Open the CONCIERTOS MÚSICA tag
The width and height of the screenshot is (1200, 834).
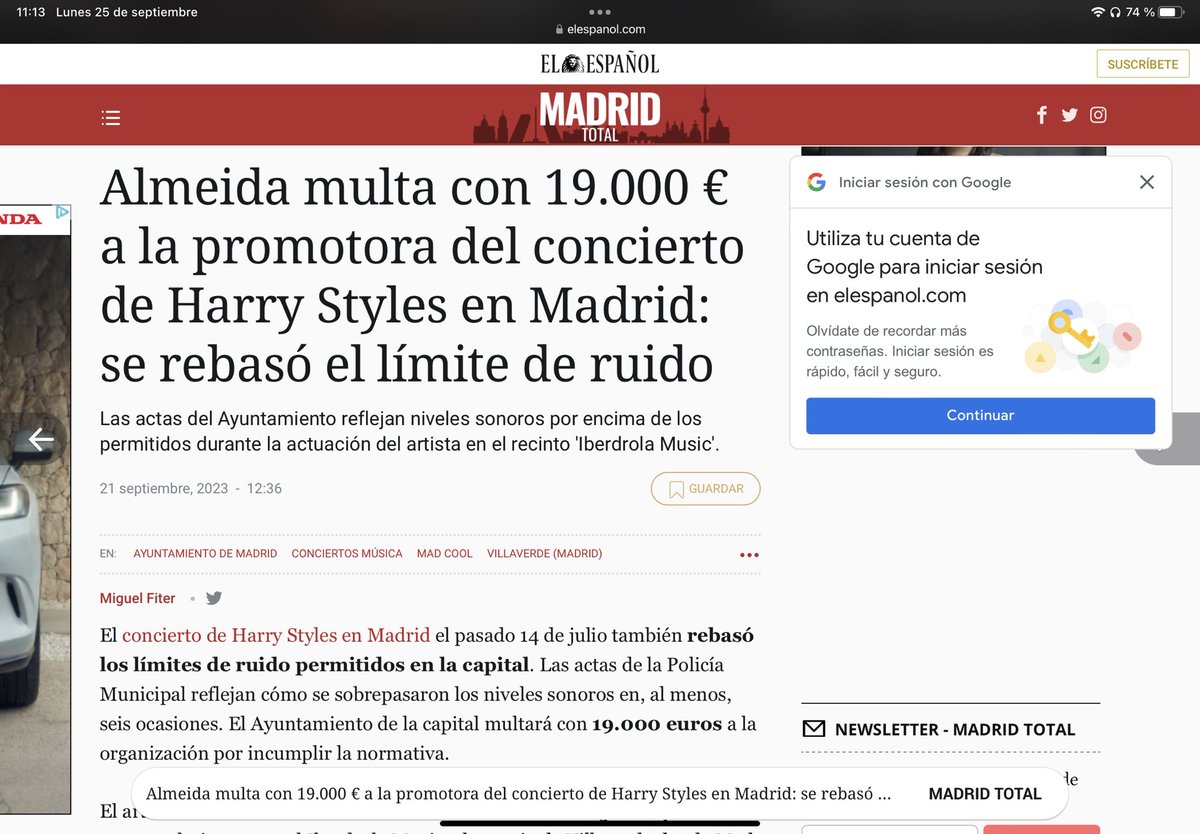click(347, 554)
